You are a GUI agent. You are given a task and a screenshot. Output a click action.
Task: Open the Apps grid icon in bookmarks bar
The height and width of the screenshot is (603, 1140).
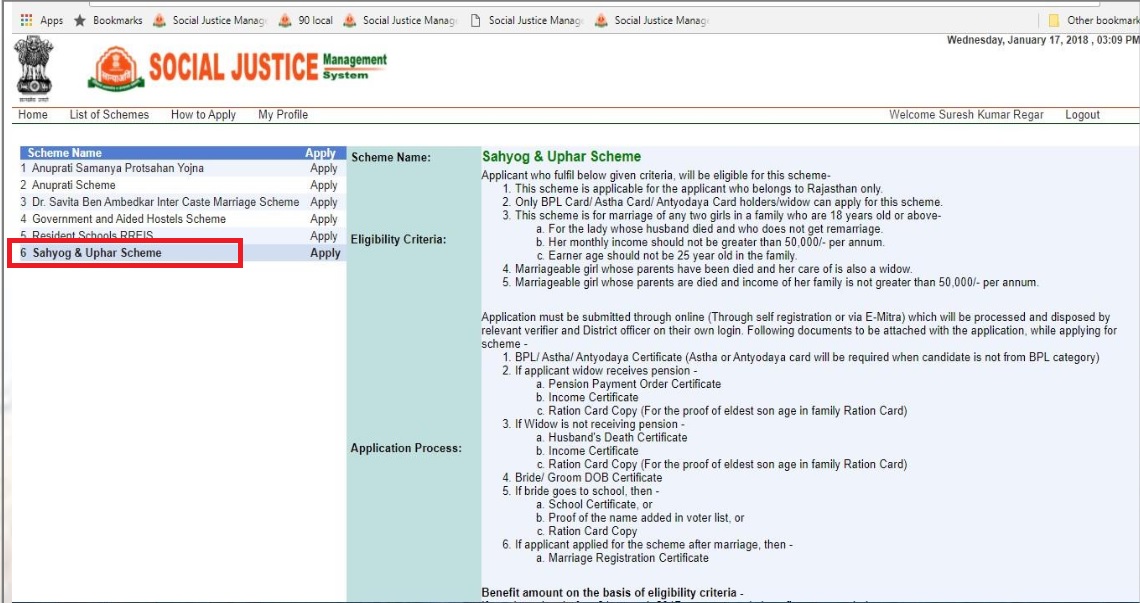click(x=27, y=20)
